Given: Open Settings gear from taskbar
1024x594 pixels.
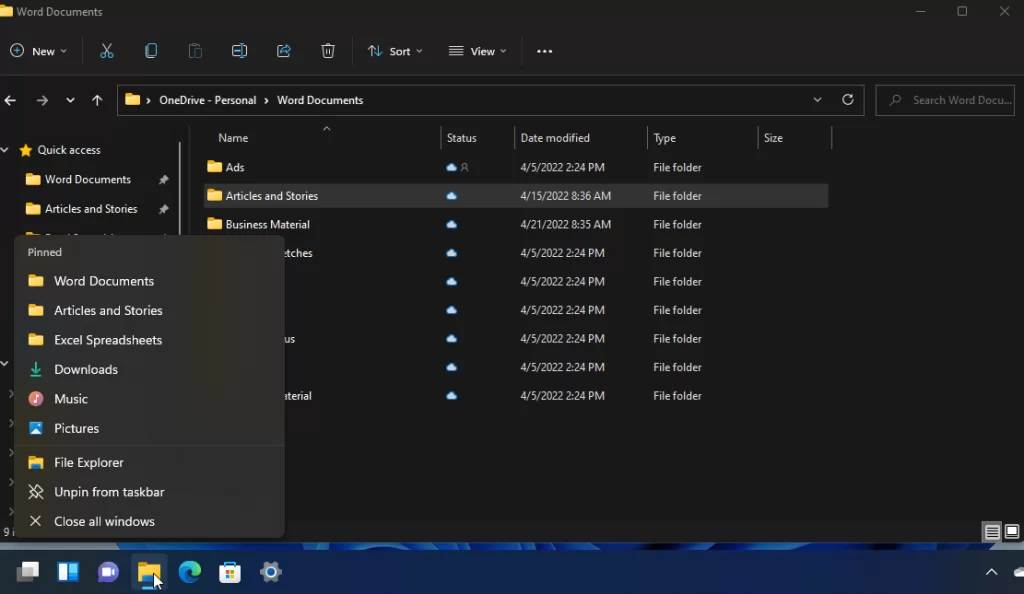Looking at the screenshot, I should [271, 572].
